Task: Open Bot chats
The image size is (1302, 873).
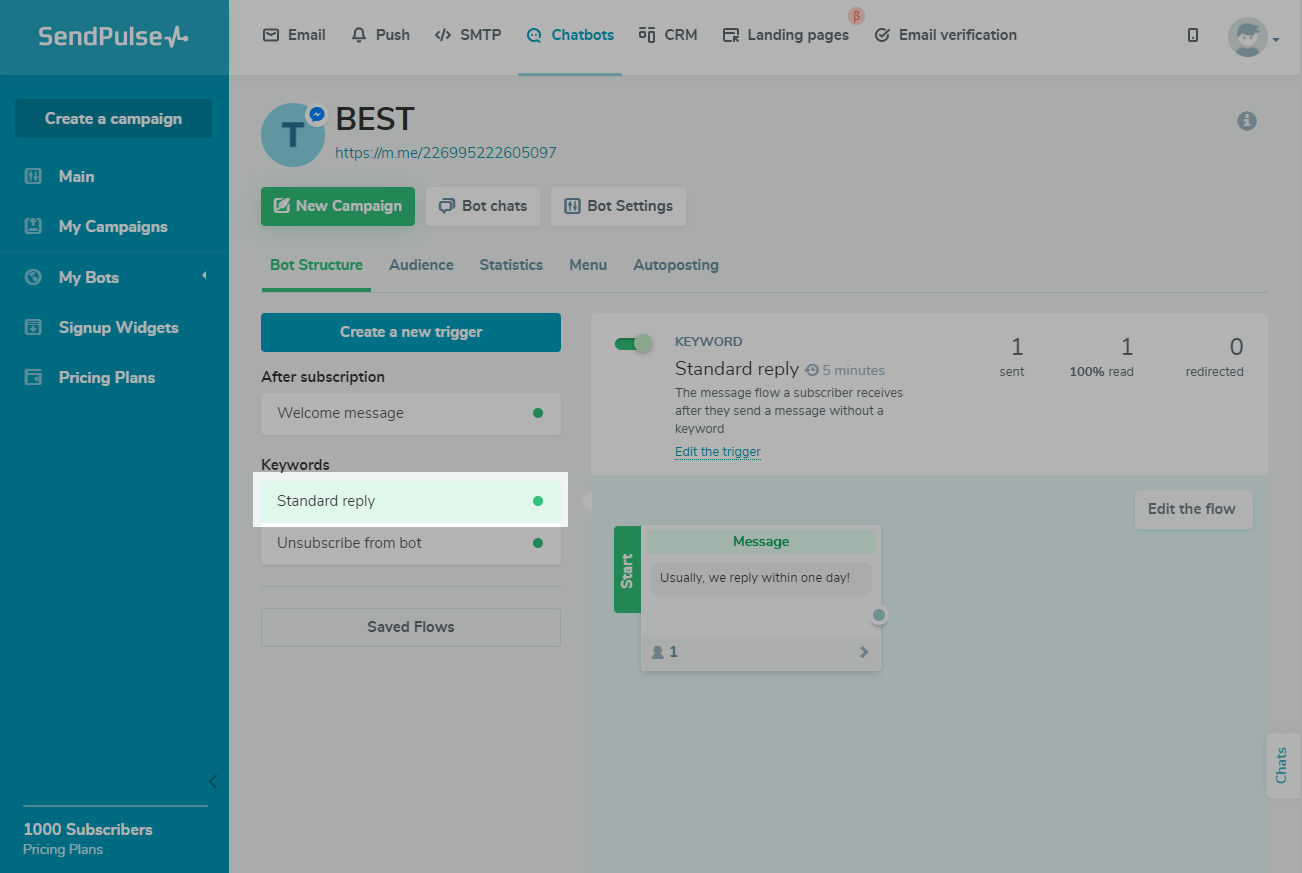Action: pos(483,206)
